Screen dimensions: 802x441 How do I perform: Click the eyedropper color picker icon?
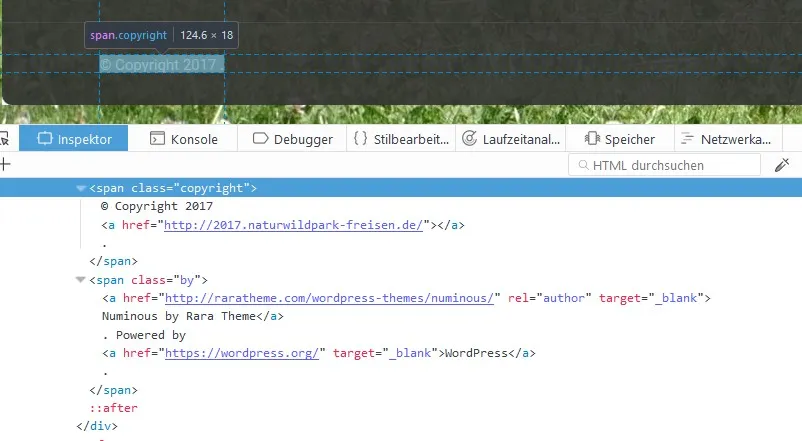click(x=782, y=165)
